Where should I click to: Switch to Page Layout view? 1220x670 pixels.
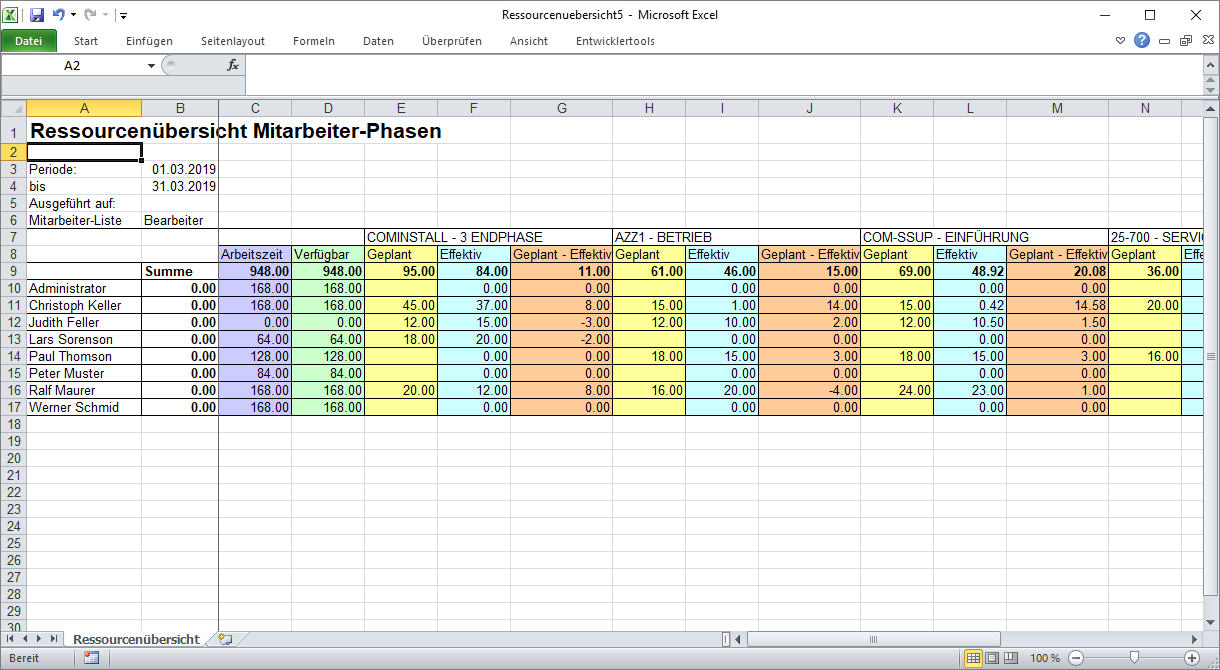coord(991,658)
